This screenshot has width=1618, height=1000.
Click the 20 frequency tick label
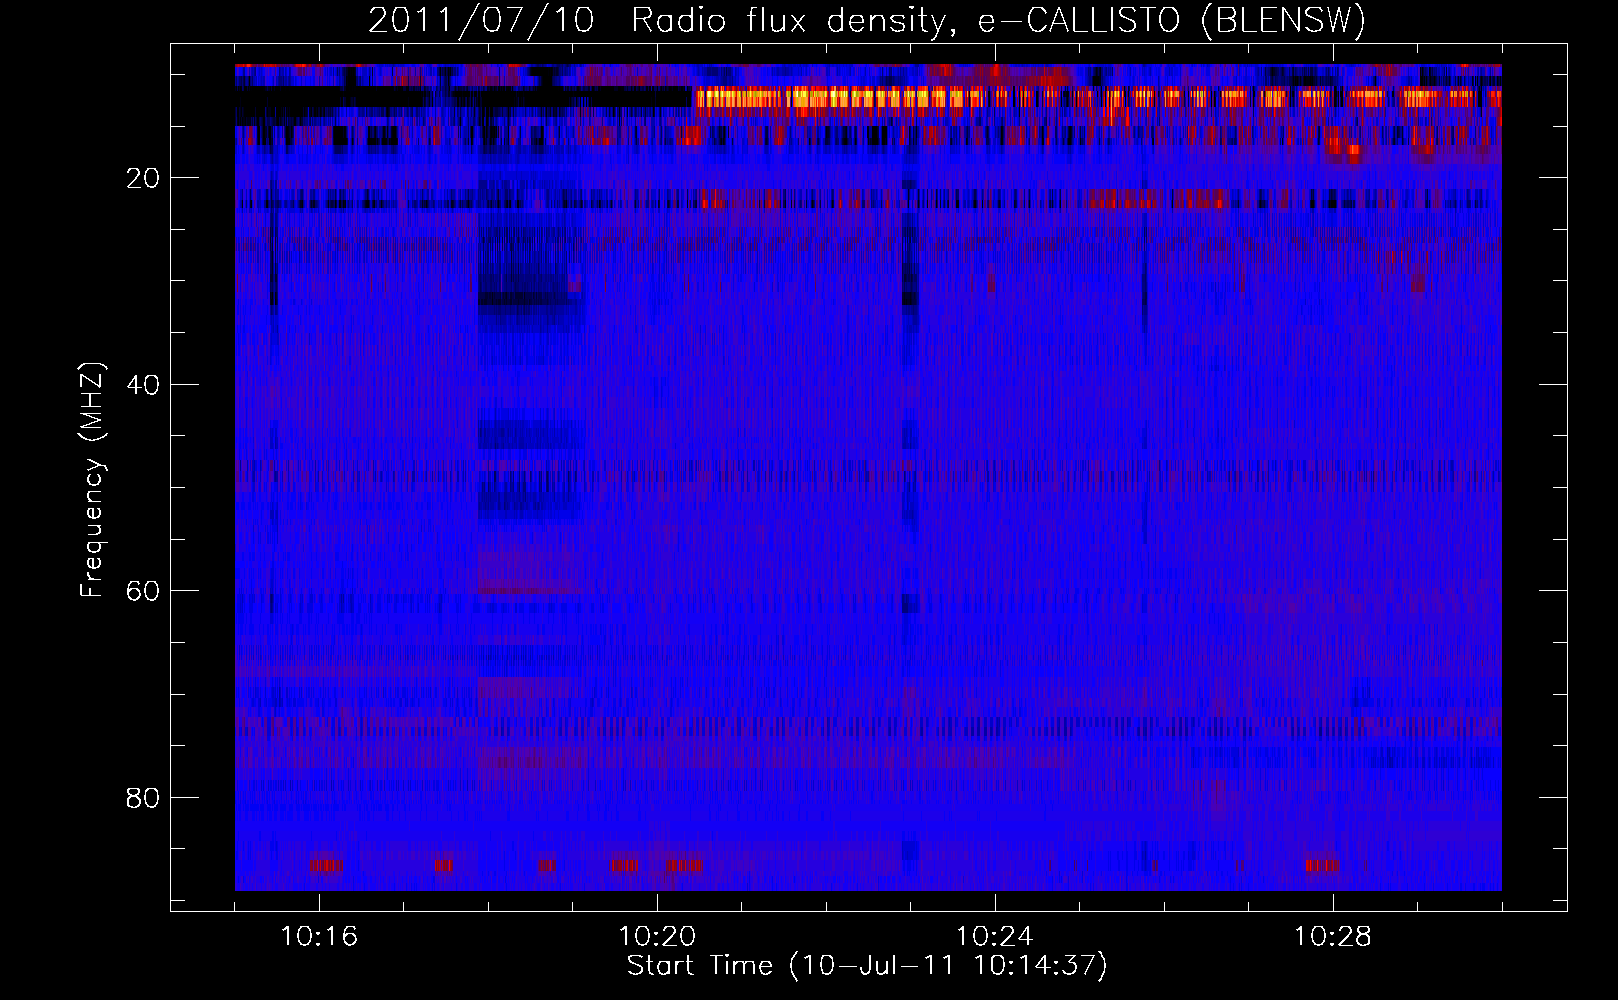143,178
